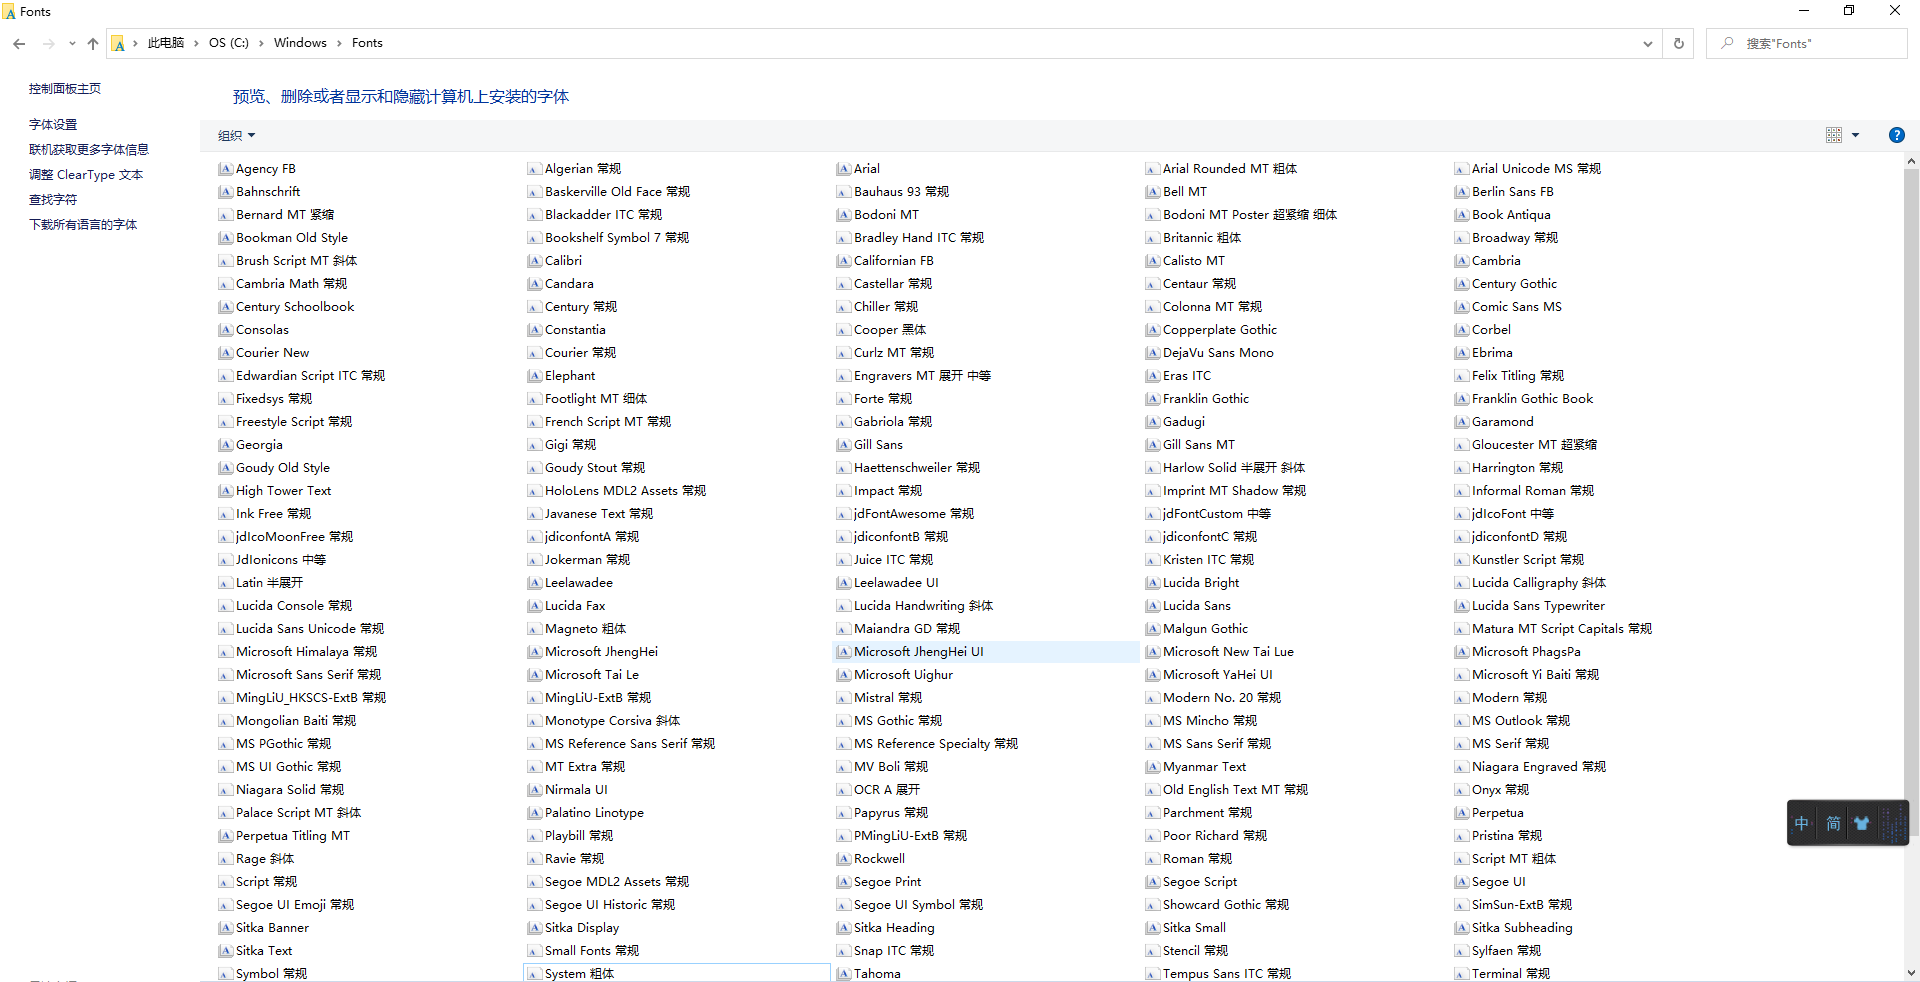Select Bahnschrift font entry
This screenshot has width=1920, height=982.
260,192
